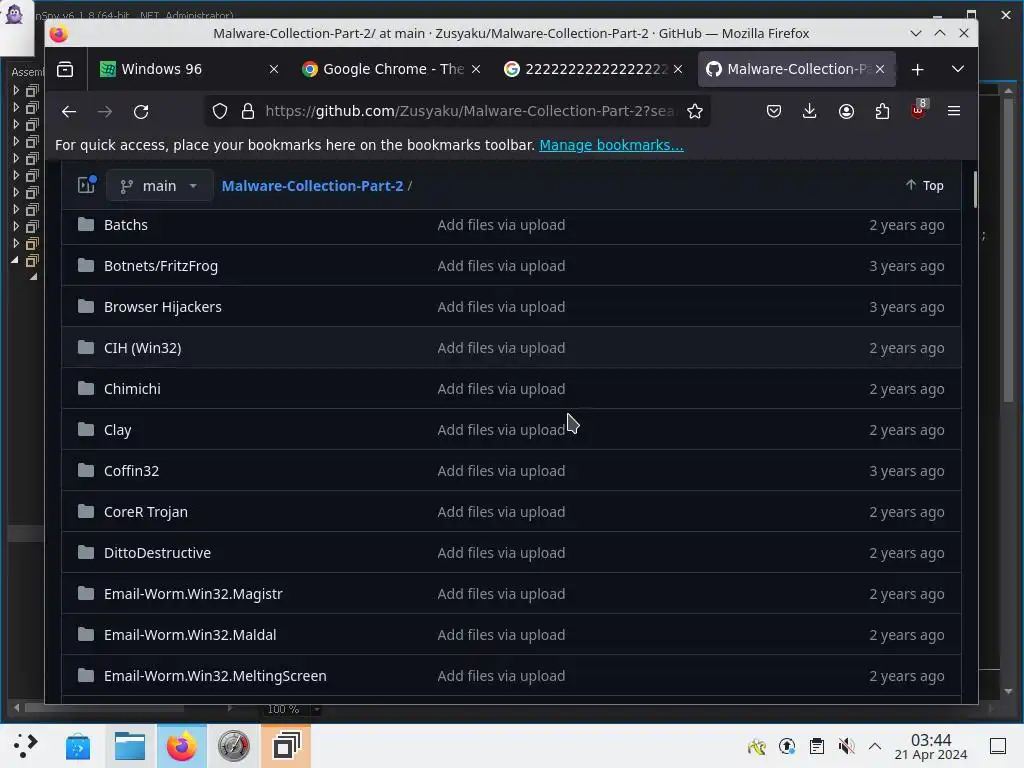The height and width of the screenshot is (768, 1024).
Task: Open the Firefox hamburger menu
Action: [x=953, y=112]
